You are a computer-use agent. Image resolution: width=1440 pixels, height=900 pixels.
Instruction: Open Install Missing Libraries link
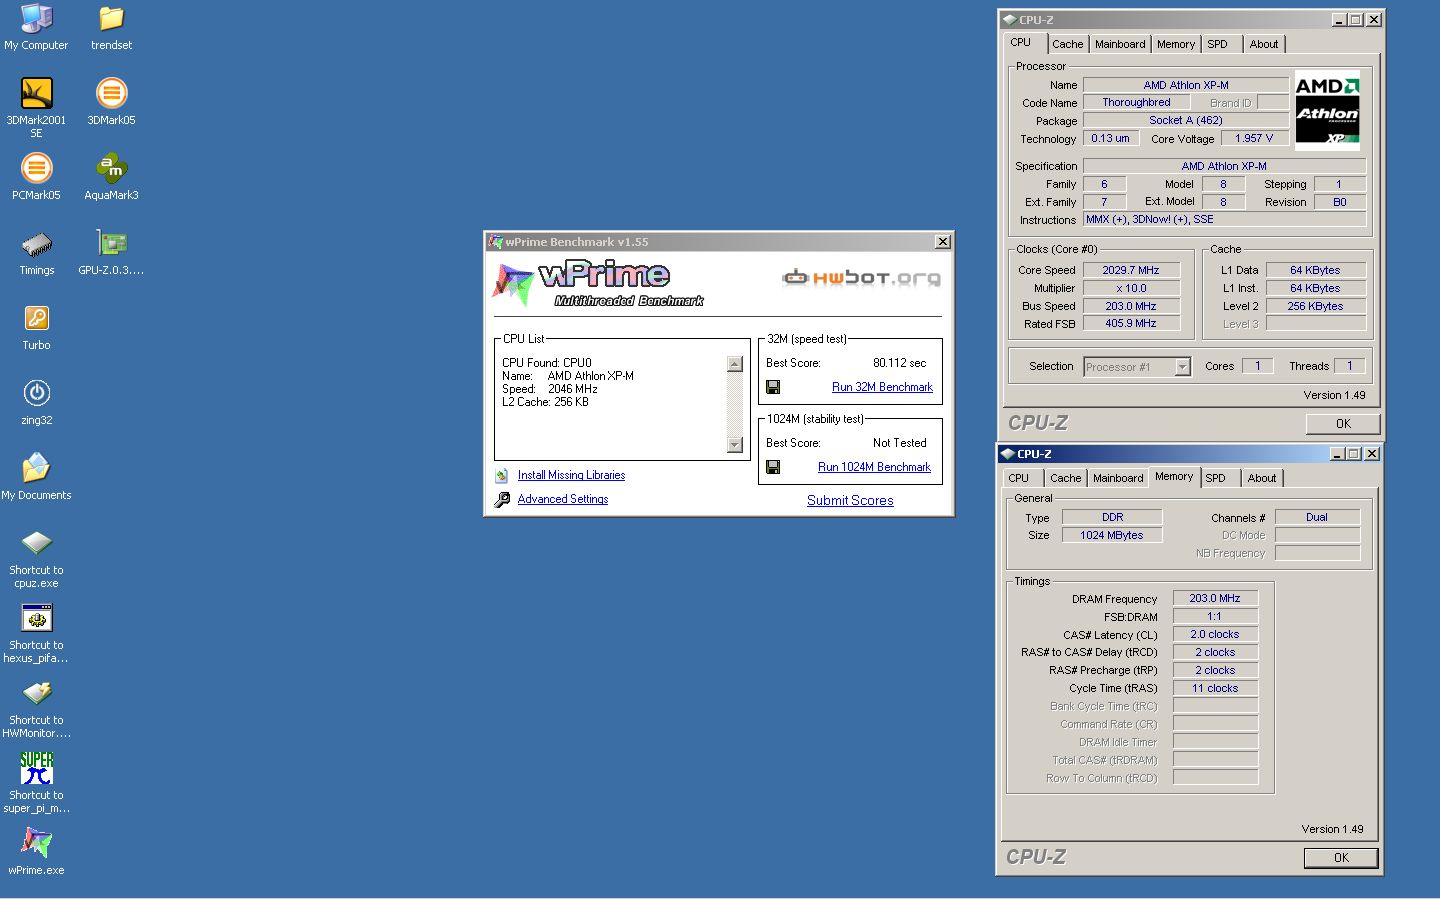(571, 475)
